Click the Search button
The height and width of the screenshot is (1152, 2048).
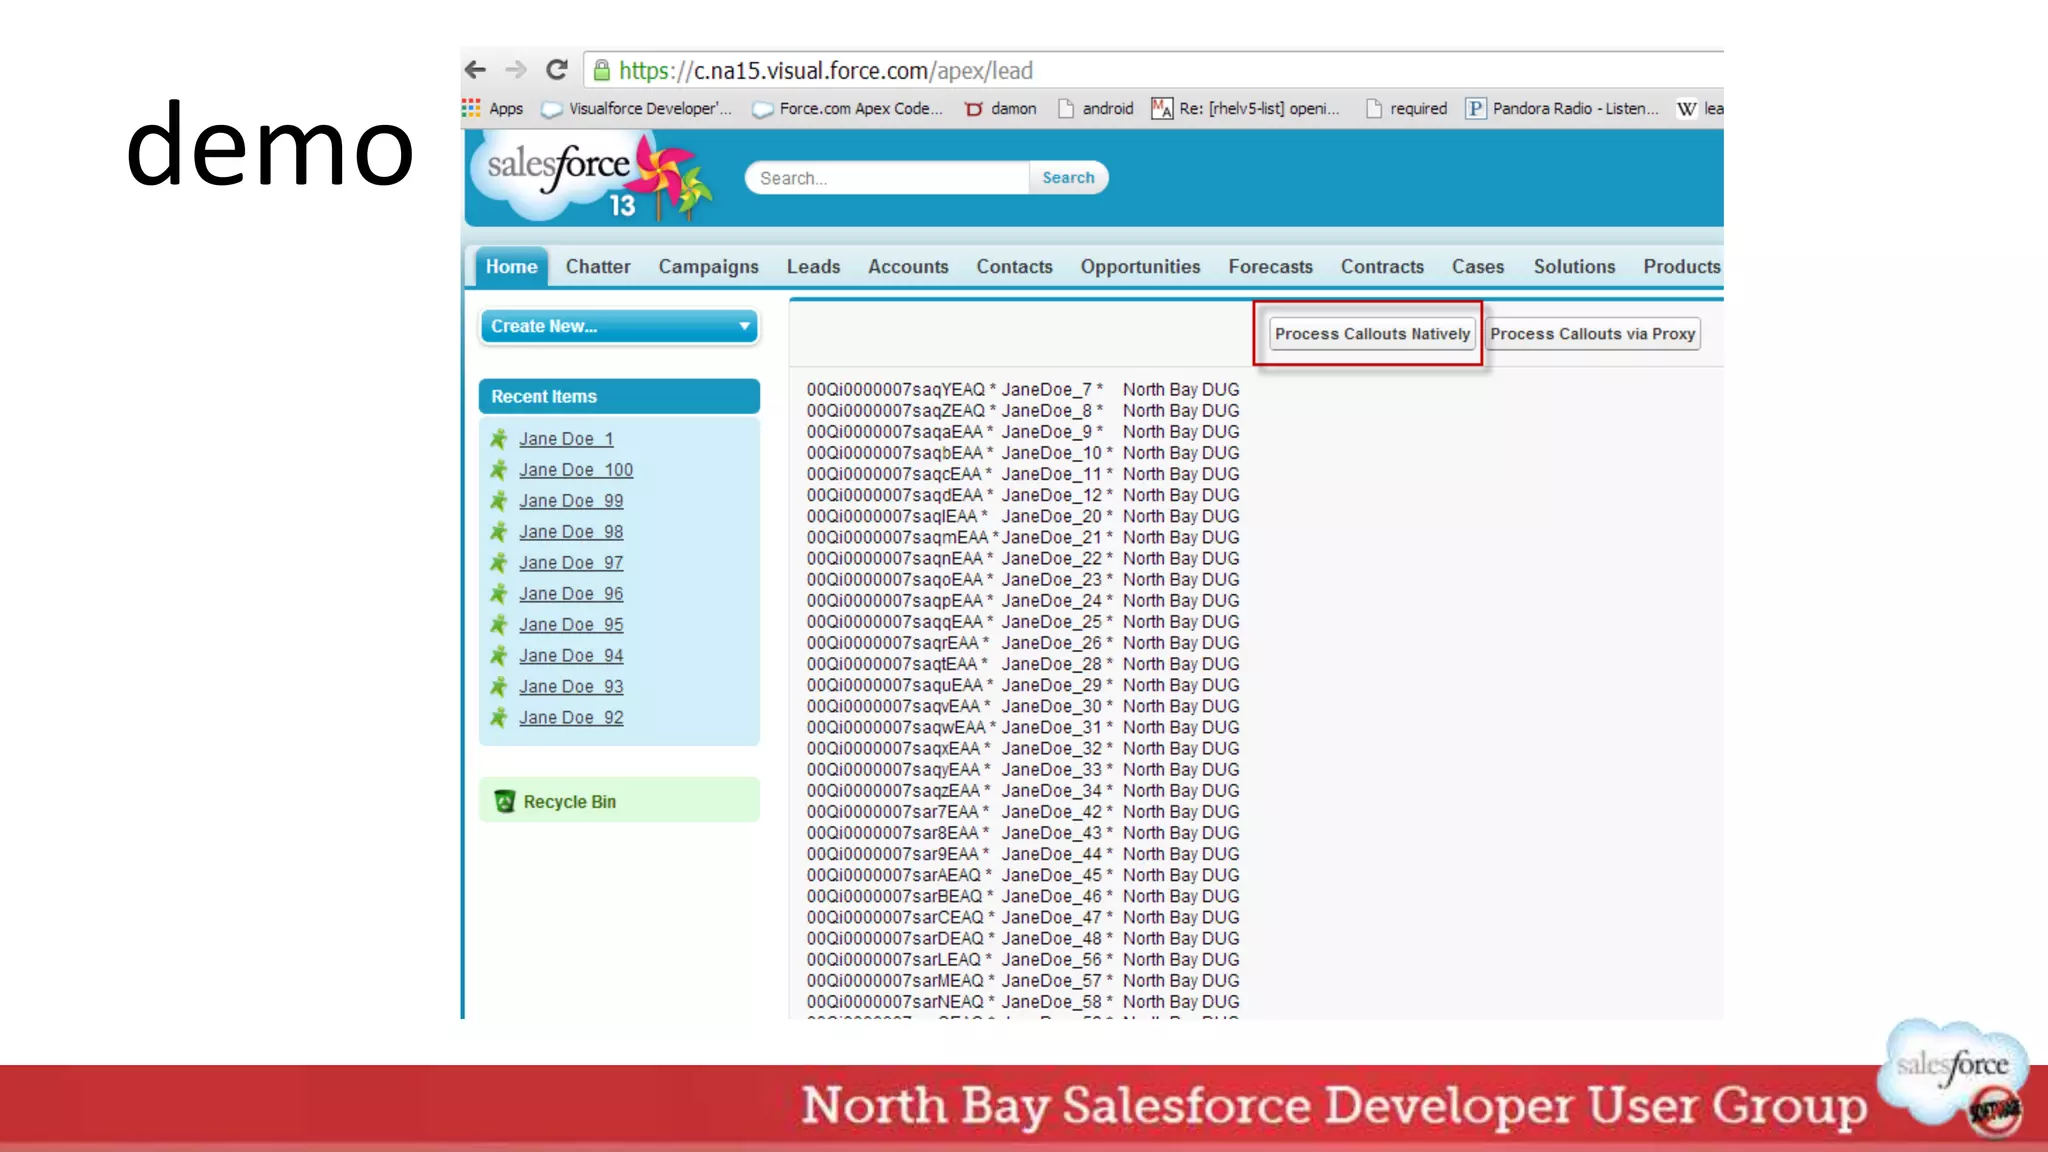(x=1068, y=178)
